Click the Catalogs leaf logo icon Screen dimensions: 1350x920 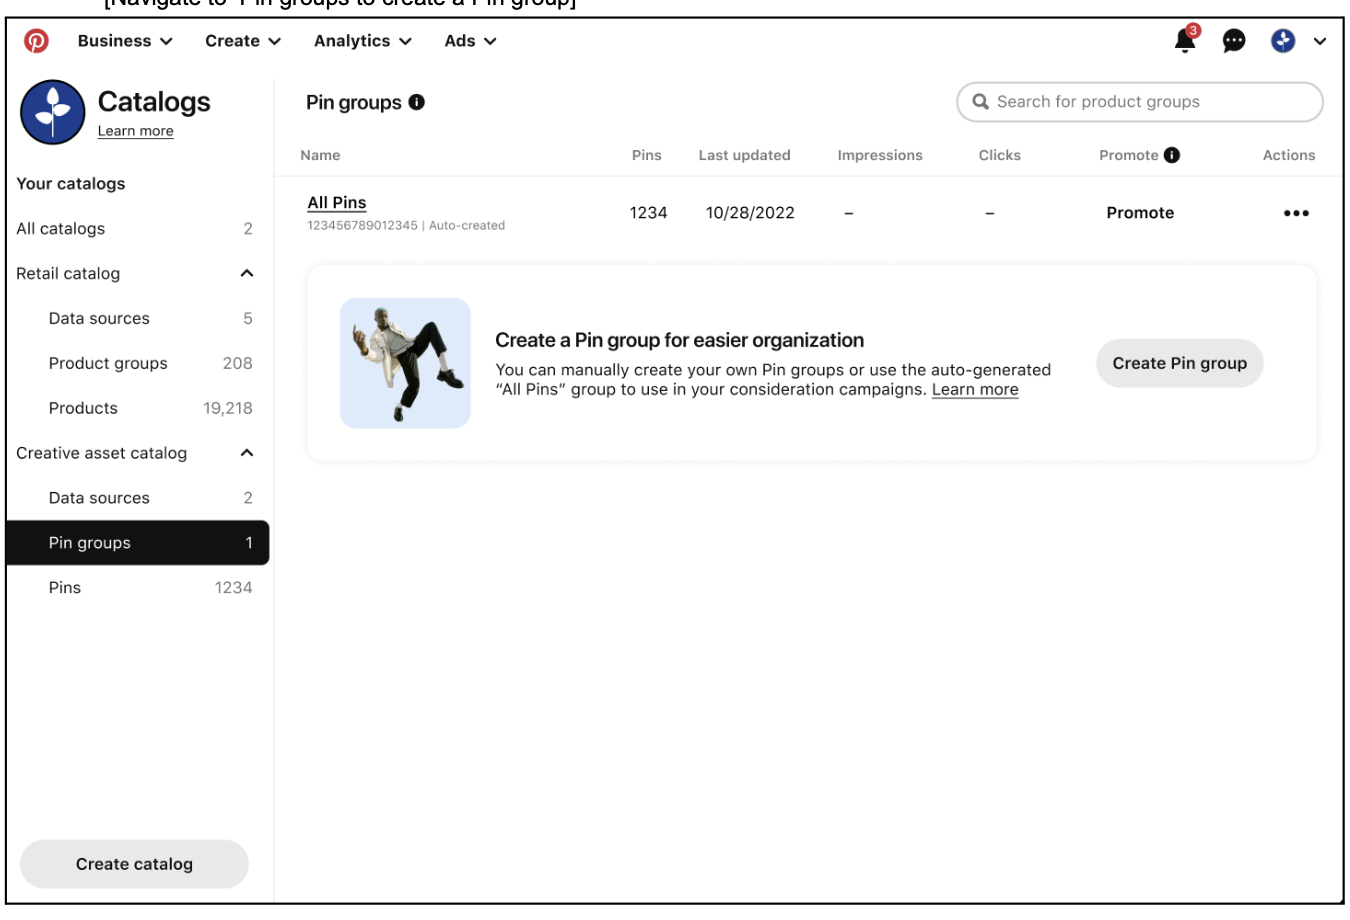pyautogui.click(x=53, y=112)
